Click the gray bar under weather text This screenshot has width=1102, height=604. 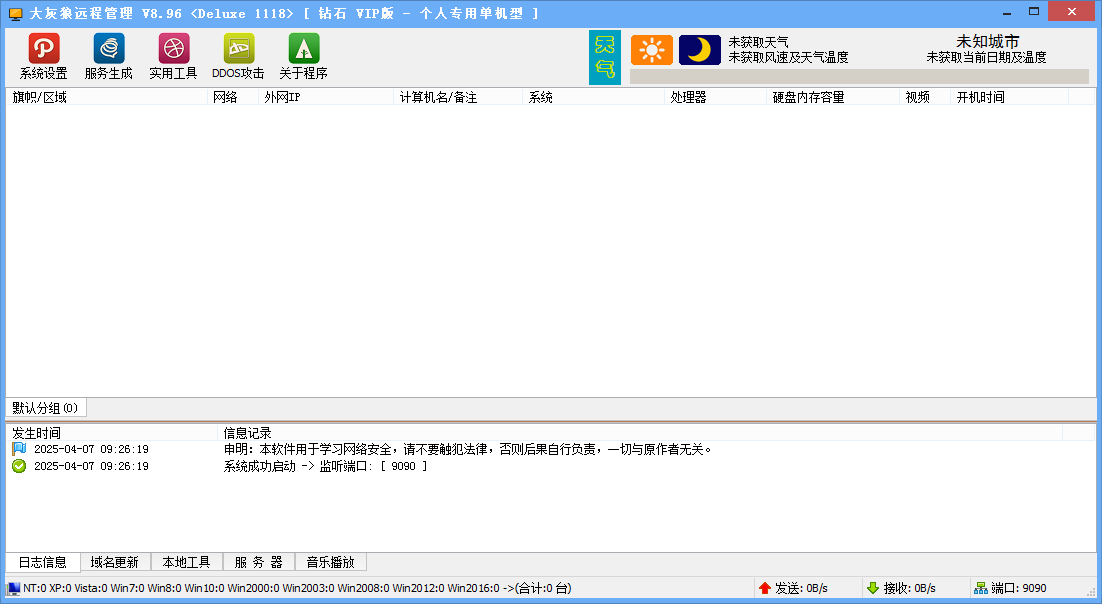click(x=858, y=76)
